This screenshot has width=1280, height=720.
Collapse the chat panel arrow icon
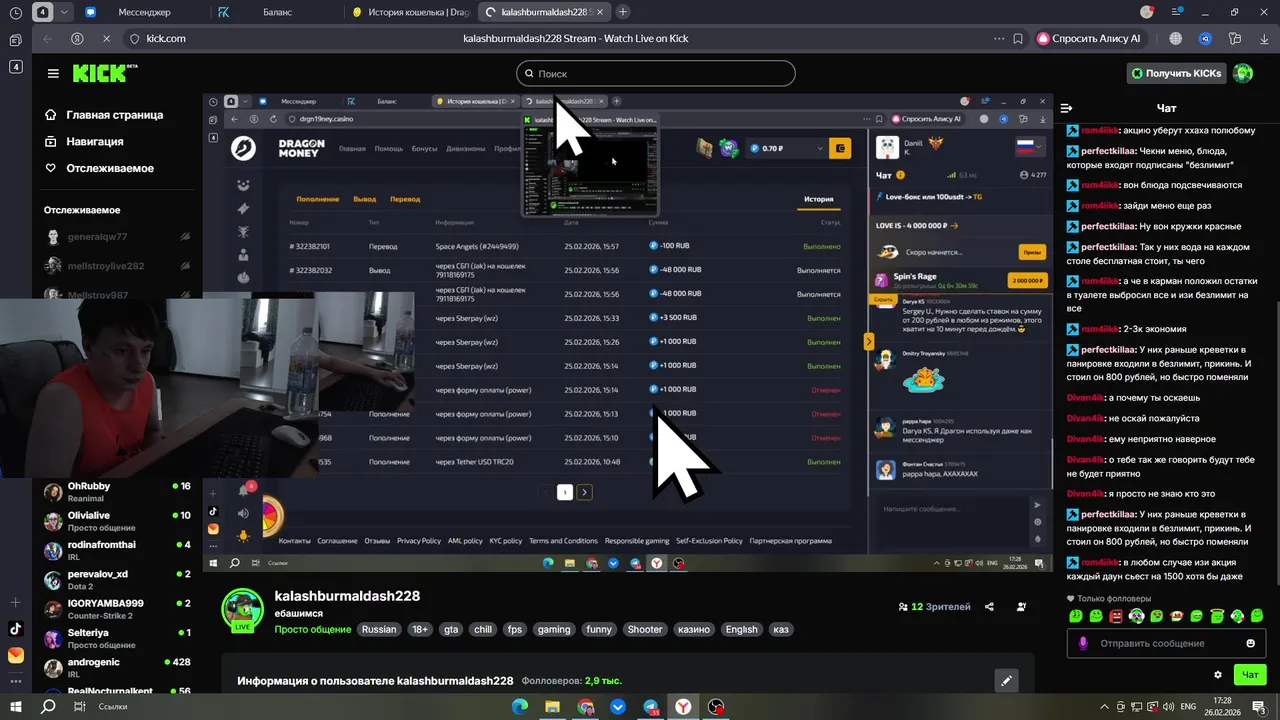pos(1066,108)
